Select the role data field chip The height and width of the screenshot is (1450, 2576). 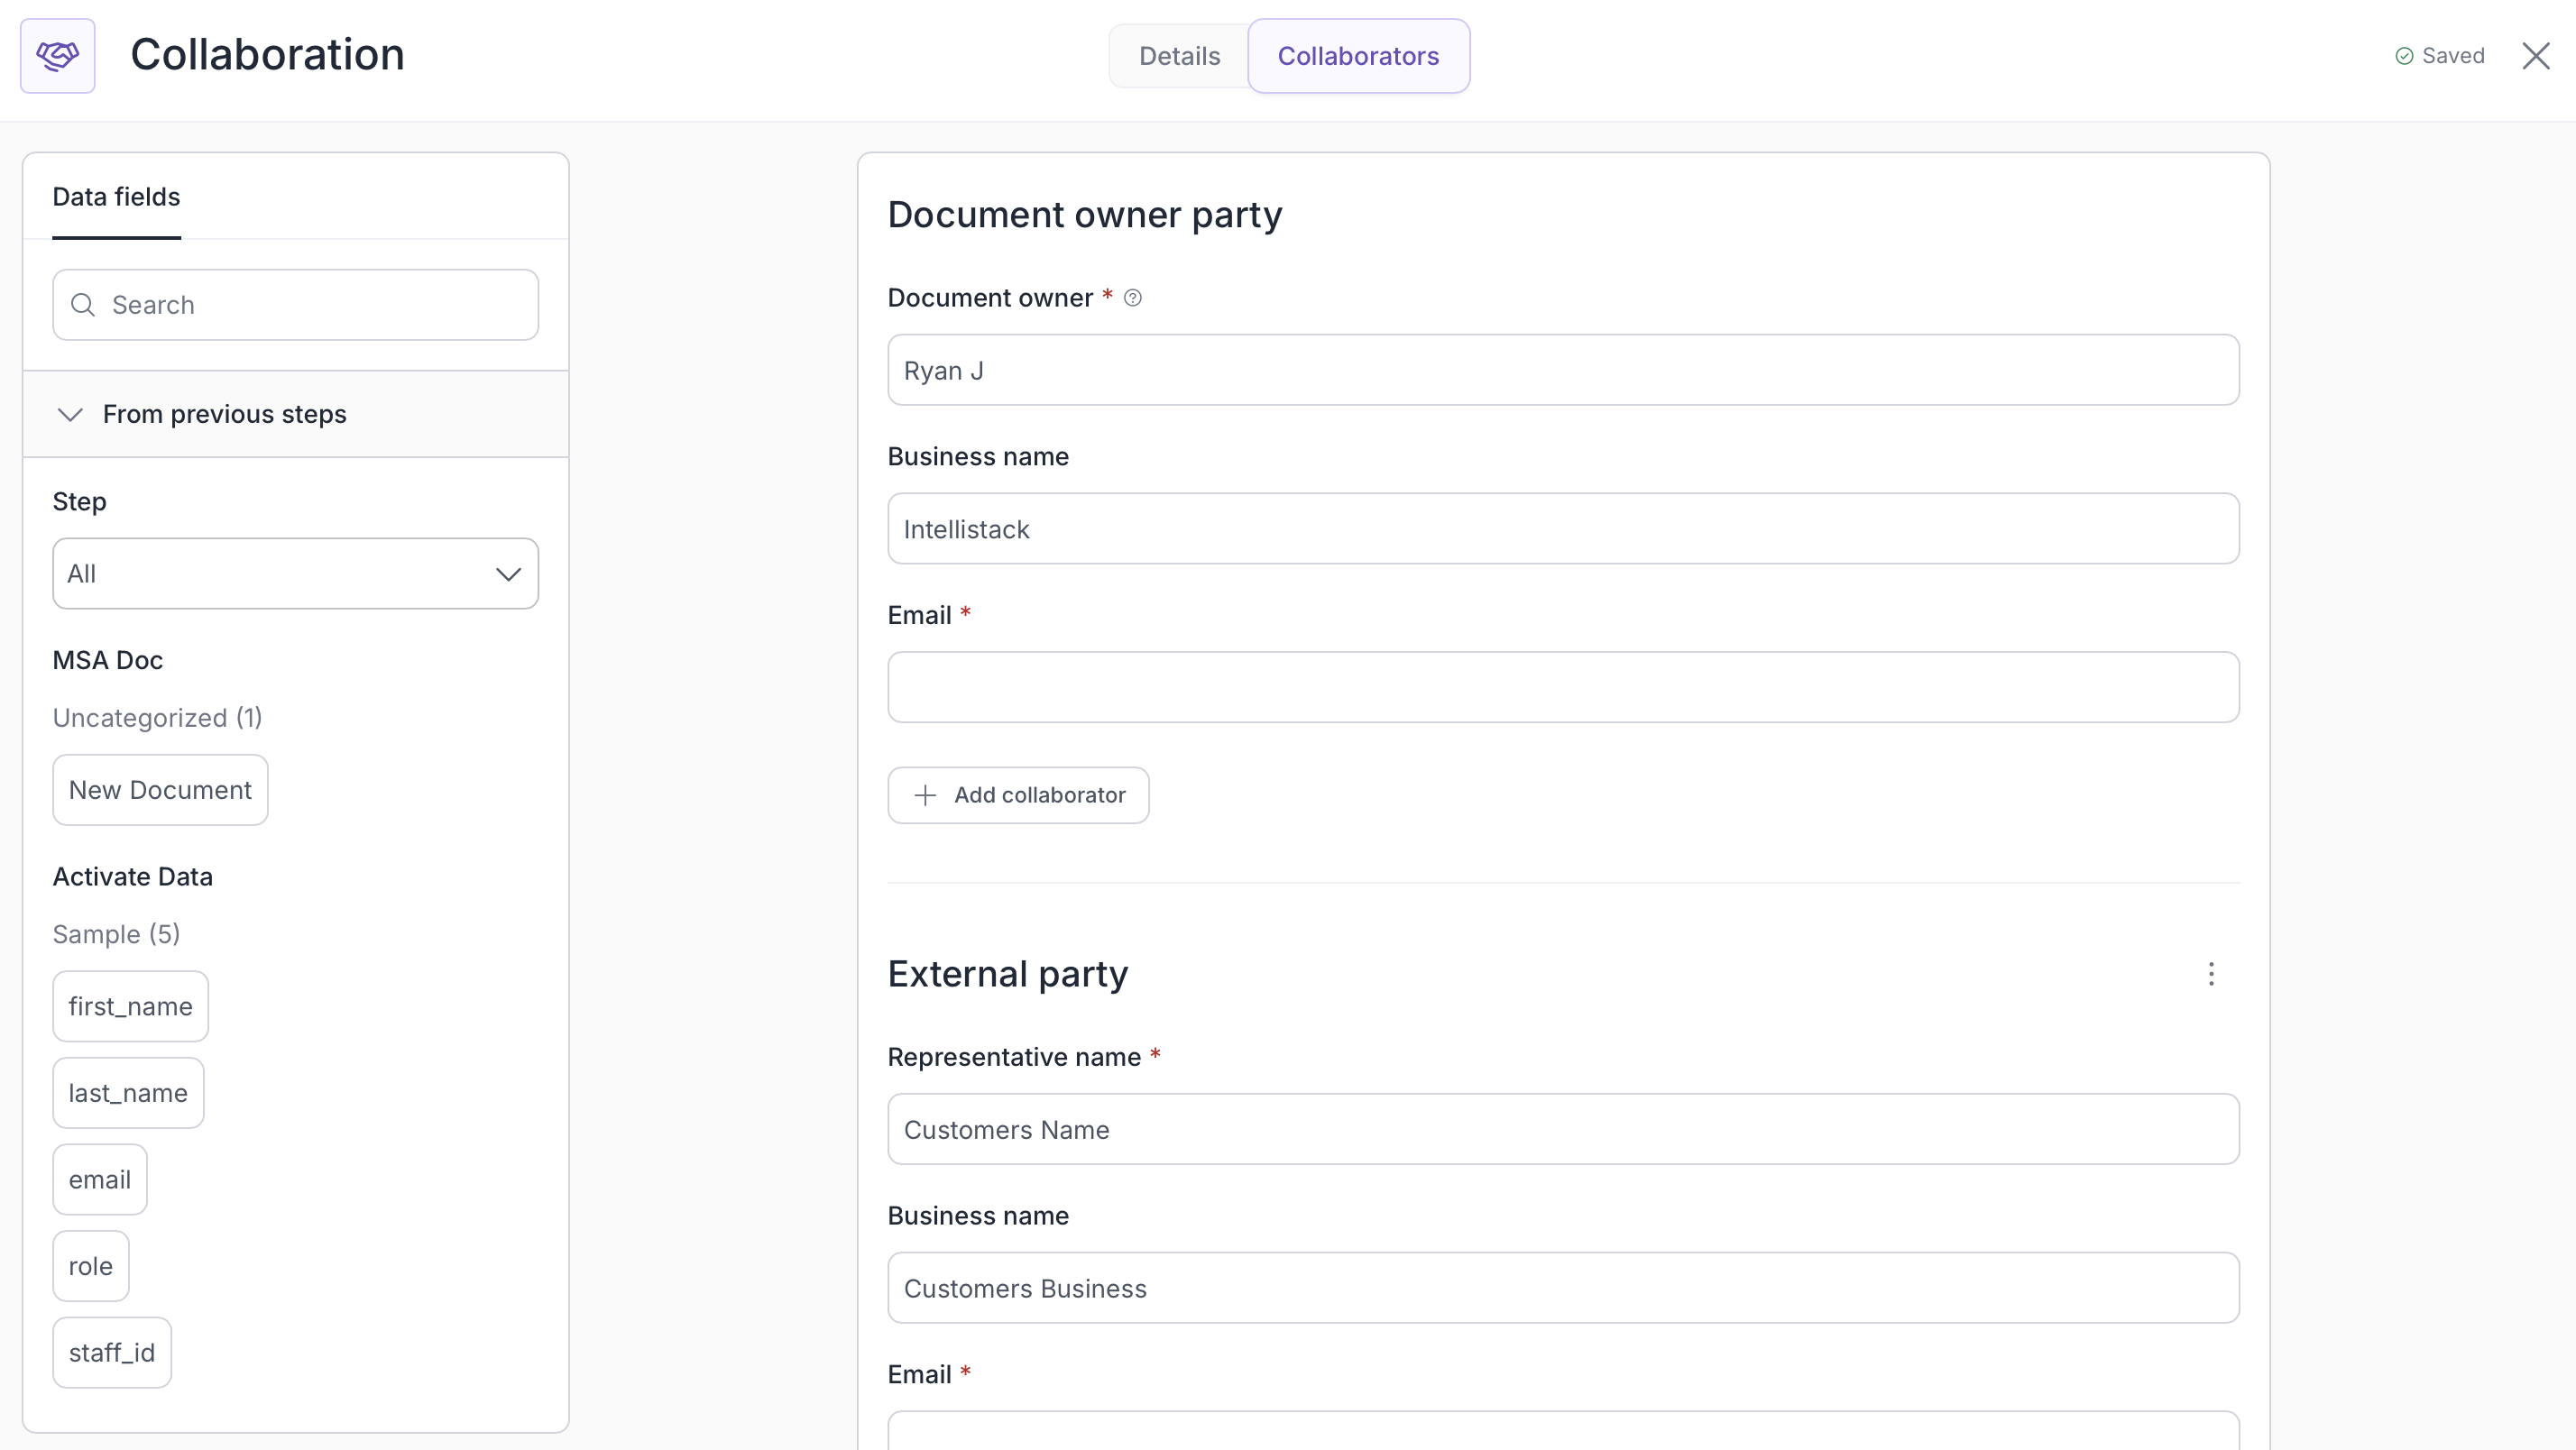(90, 1266)
